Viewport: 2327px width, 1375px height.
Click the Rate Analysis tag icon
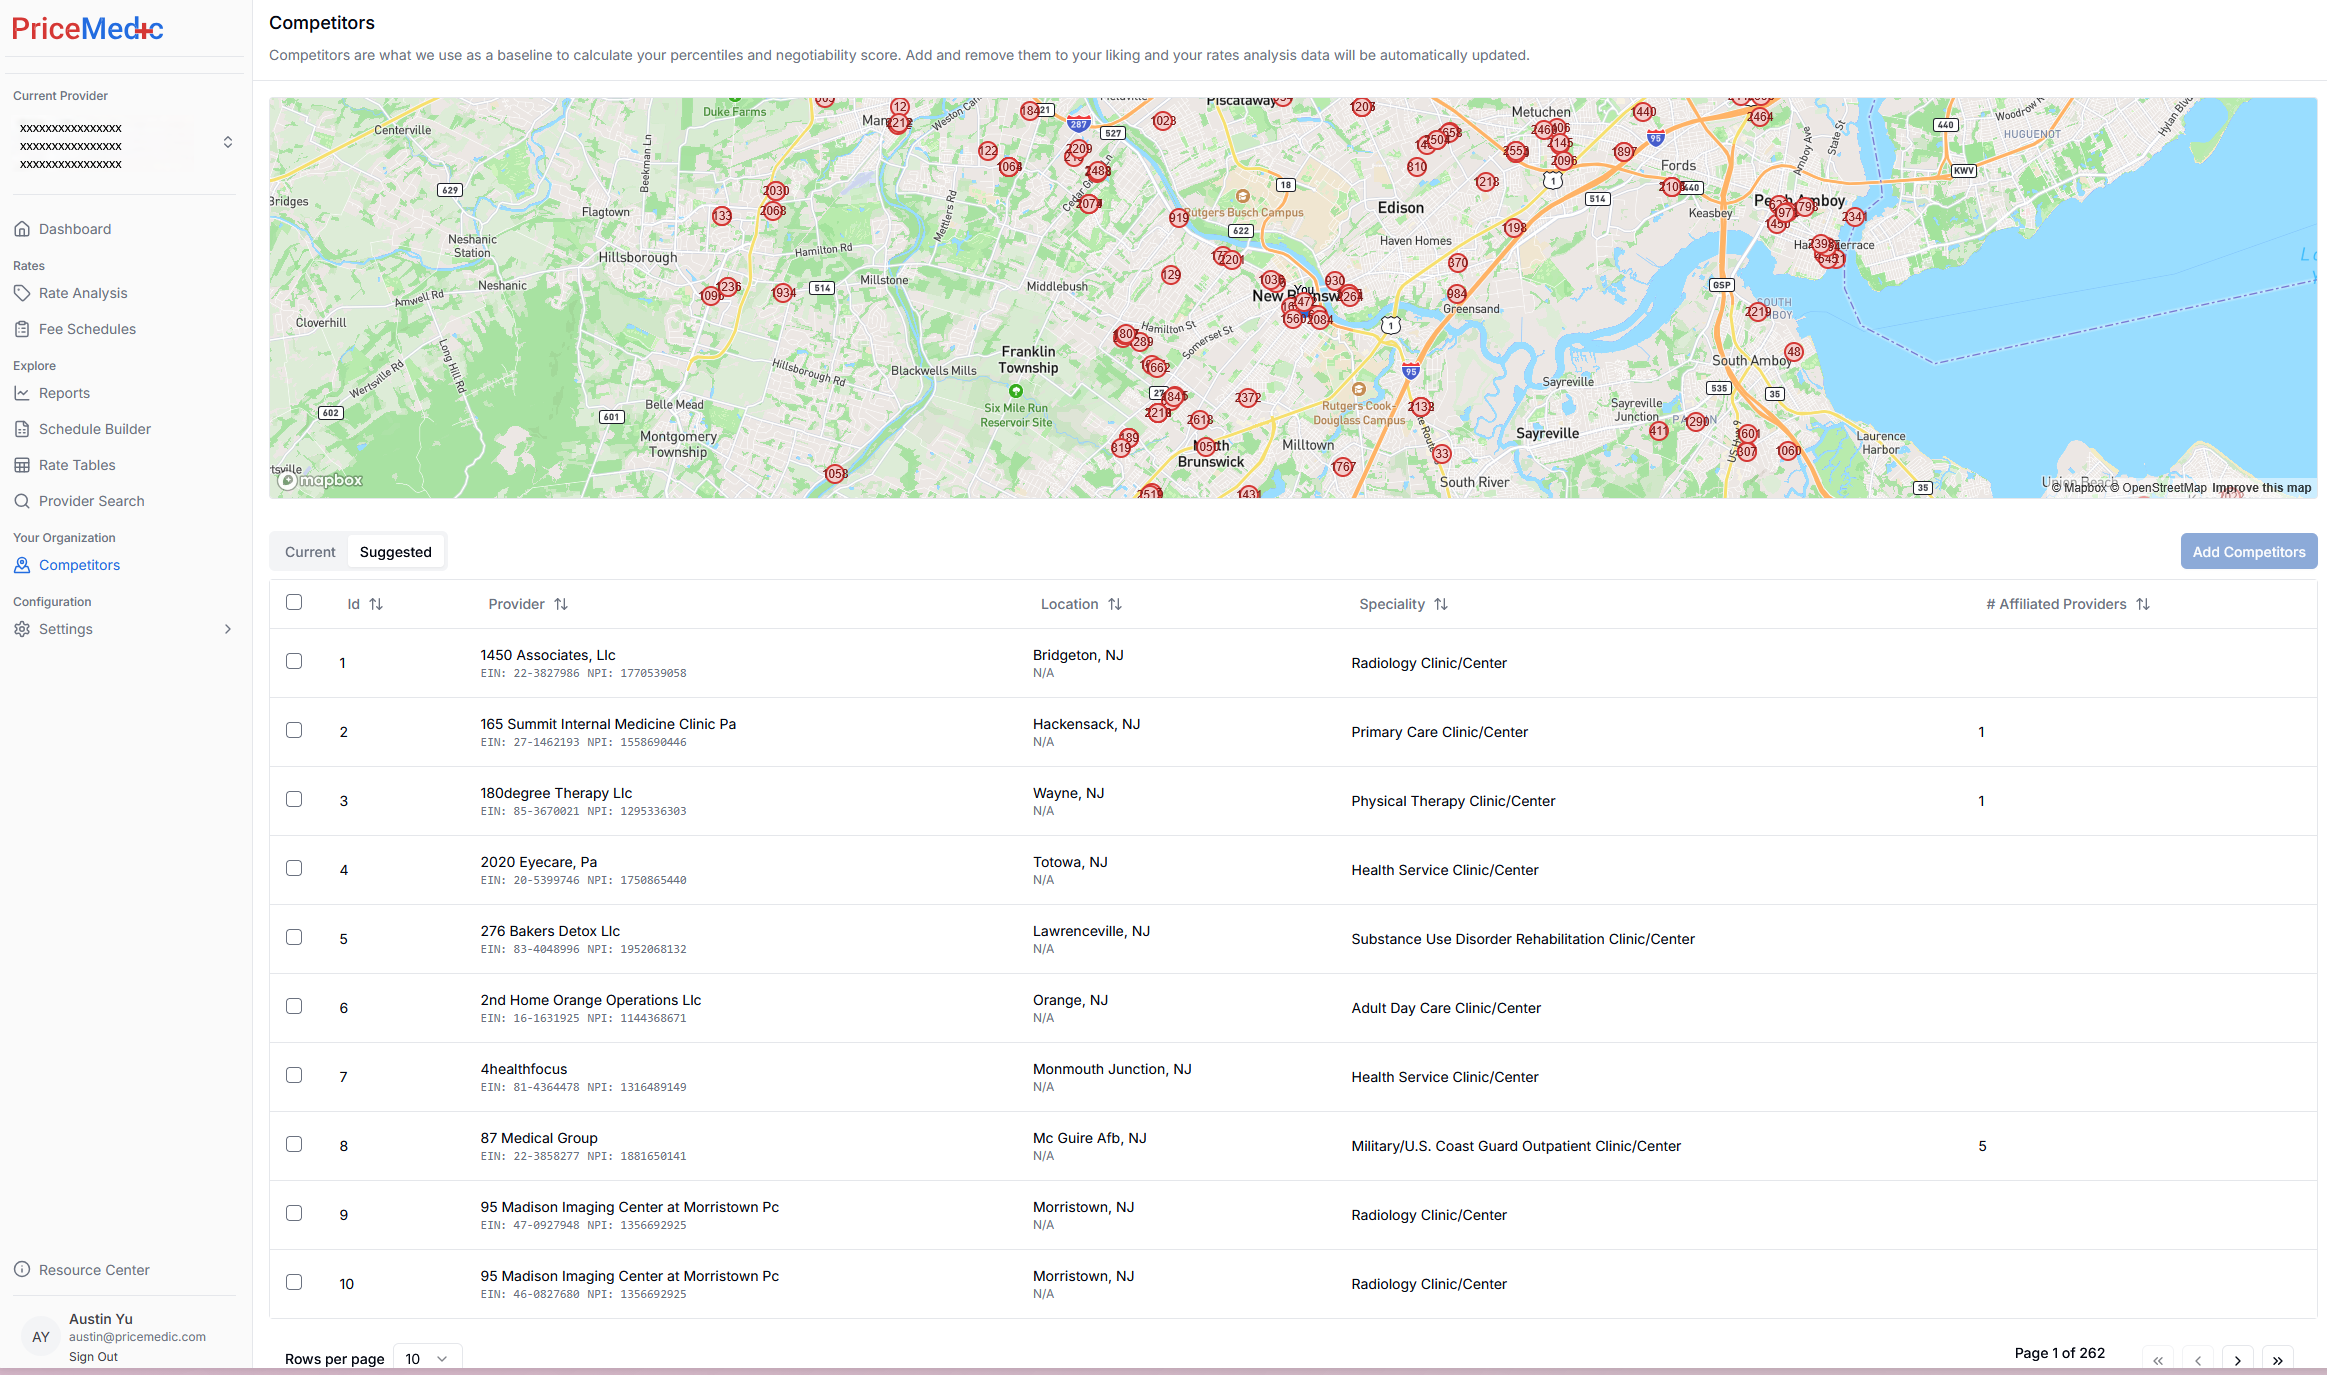(x=22, y=293)
